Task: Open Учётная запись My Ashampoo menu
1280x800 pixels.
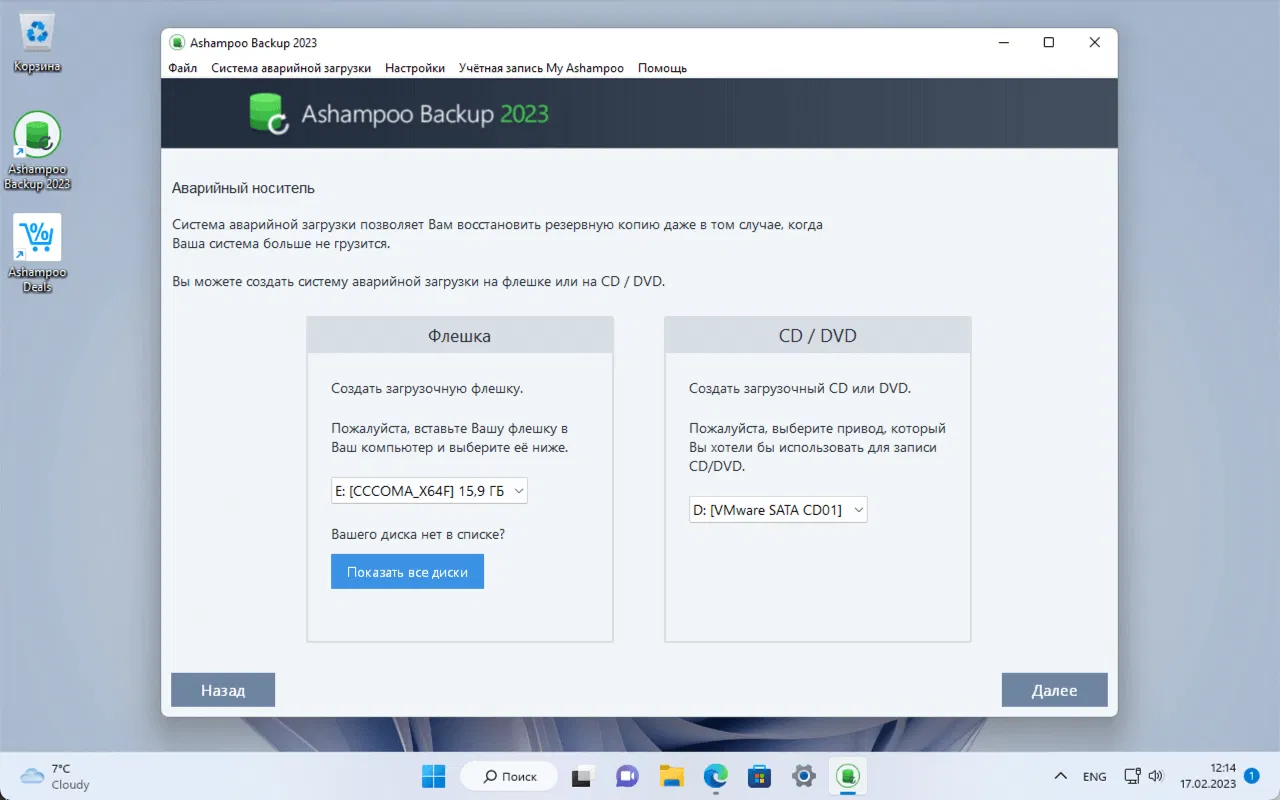Action: [541, 68]
